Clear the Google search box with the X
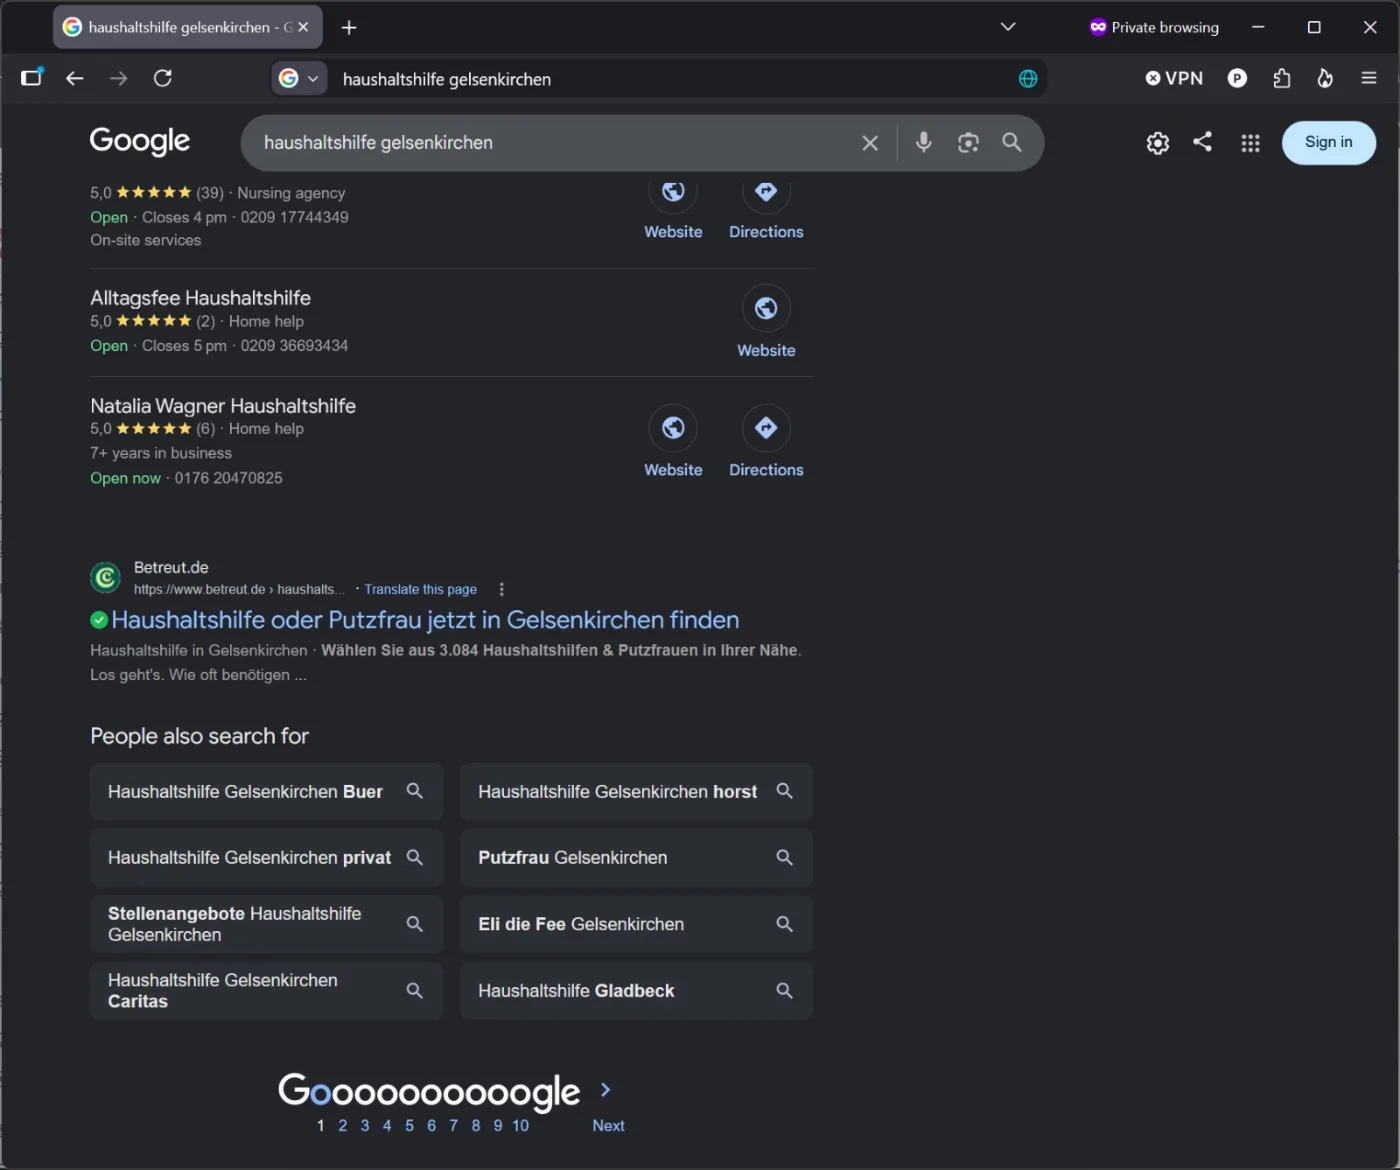 tap(870, 143)
